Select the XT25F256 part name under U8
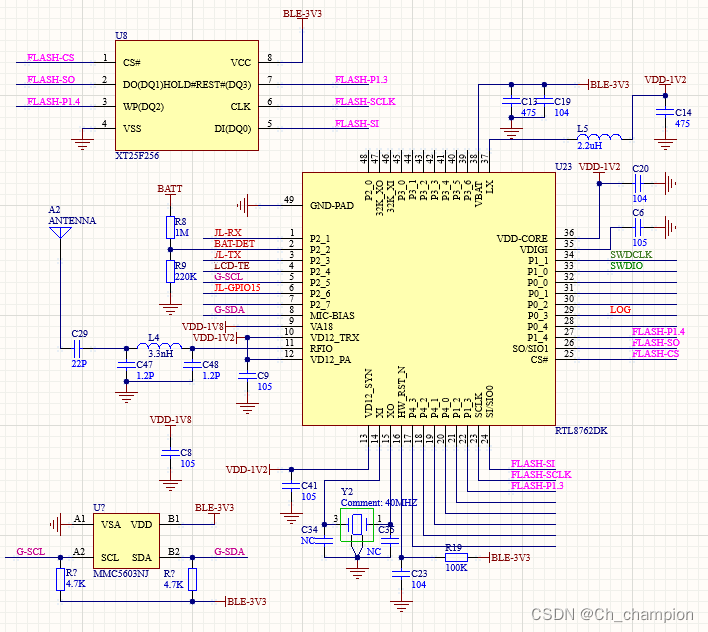 tap(137, 156)
